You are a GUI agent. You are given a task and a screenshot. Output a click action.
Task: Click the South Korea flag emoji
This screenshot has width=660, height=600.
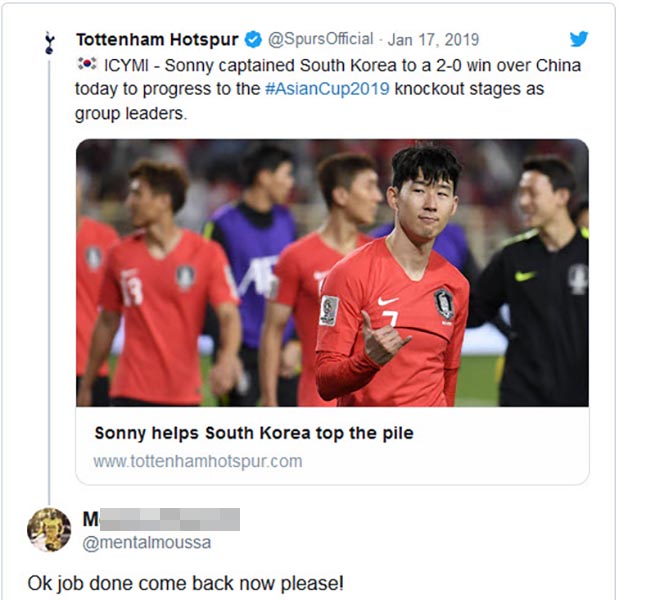[85, 65]
